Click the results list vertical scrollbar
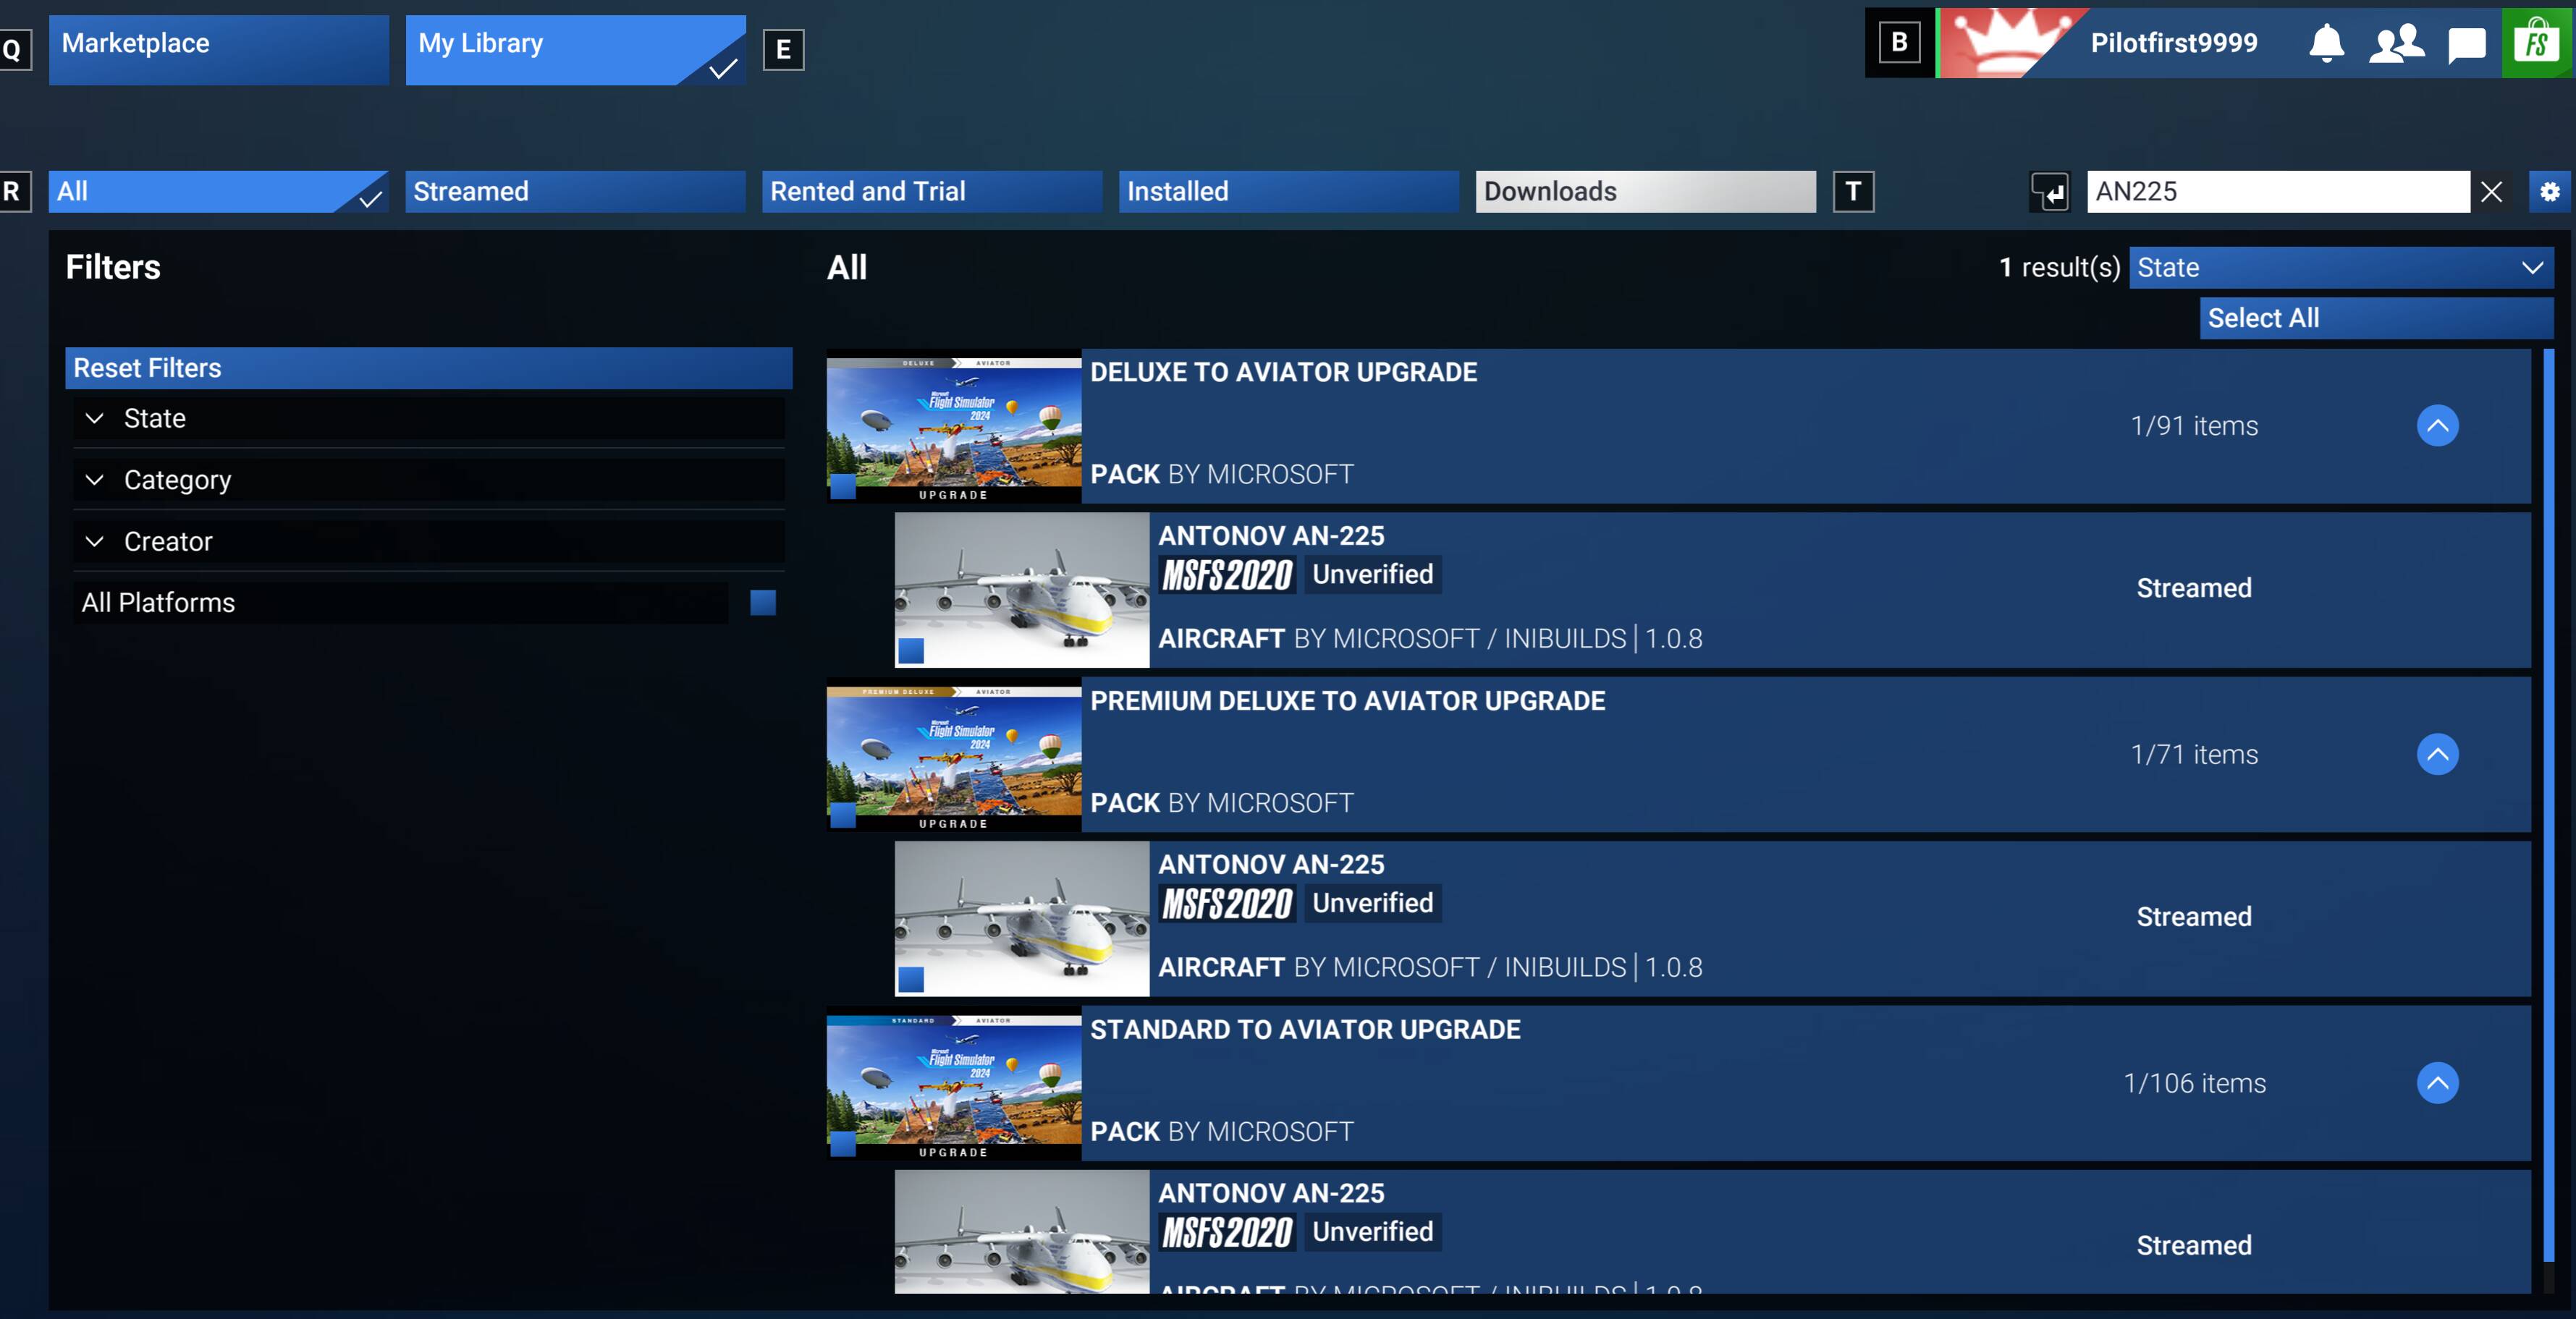The image size is (2576, 1319). click(x=2548, y=800)
